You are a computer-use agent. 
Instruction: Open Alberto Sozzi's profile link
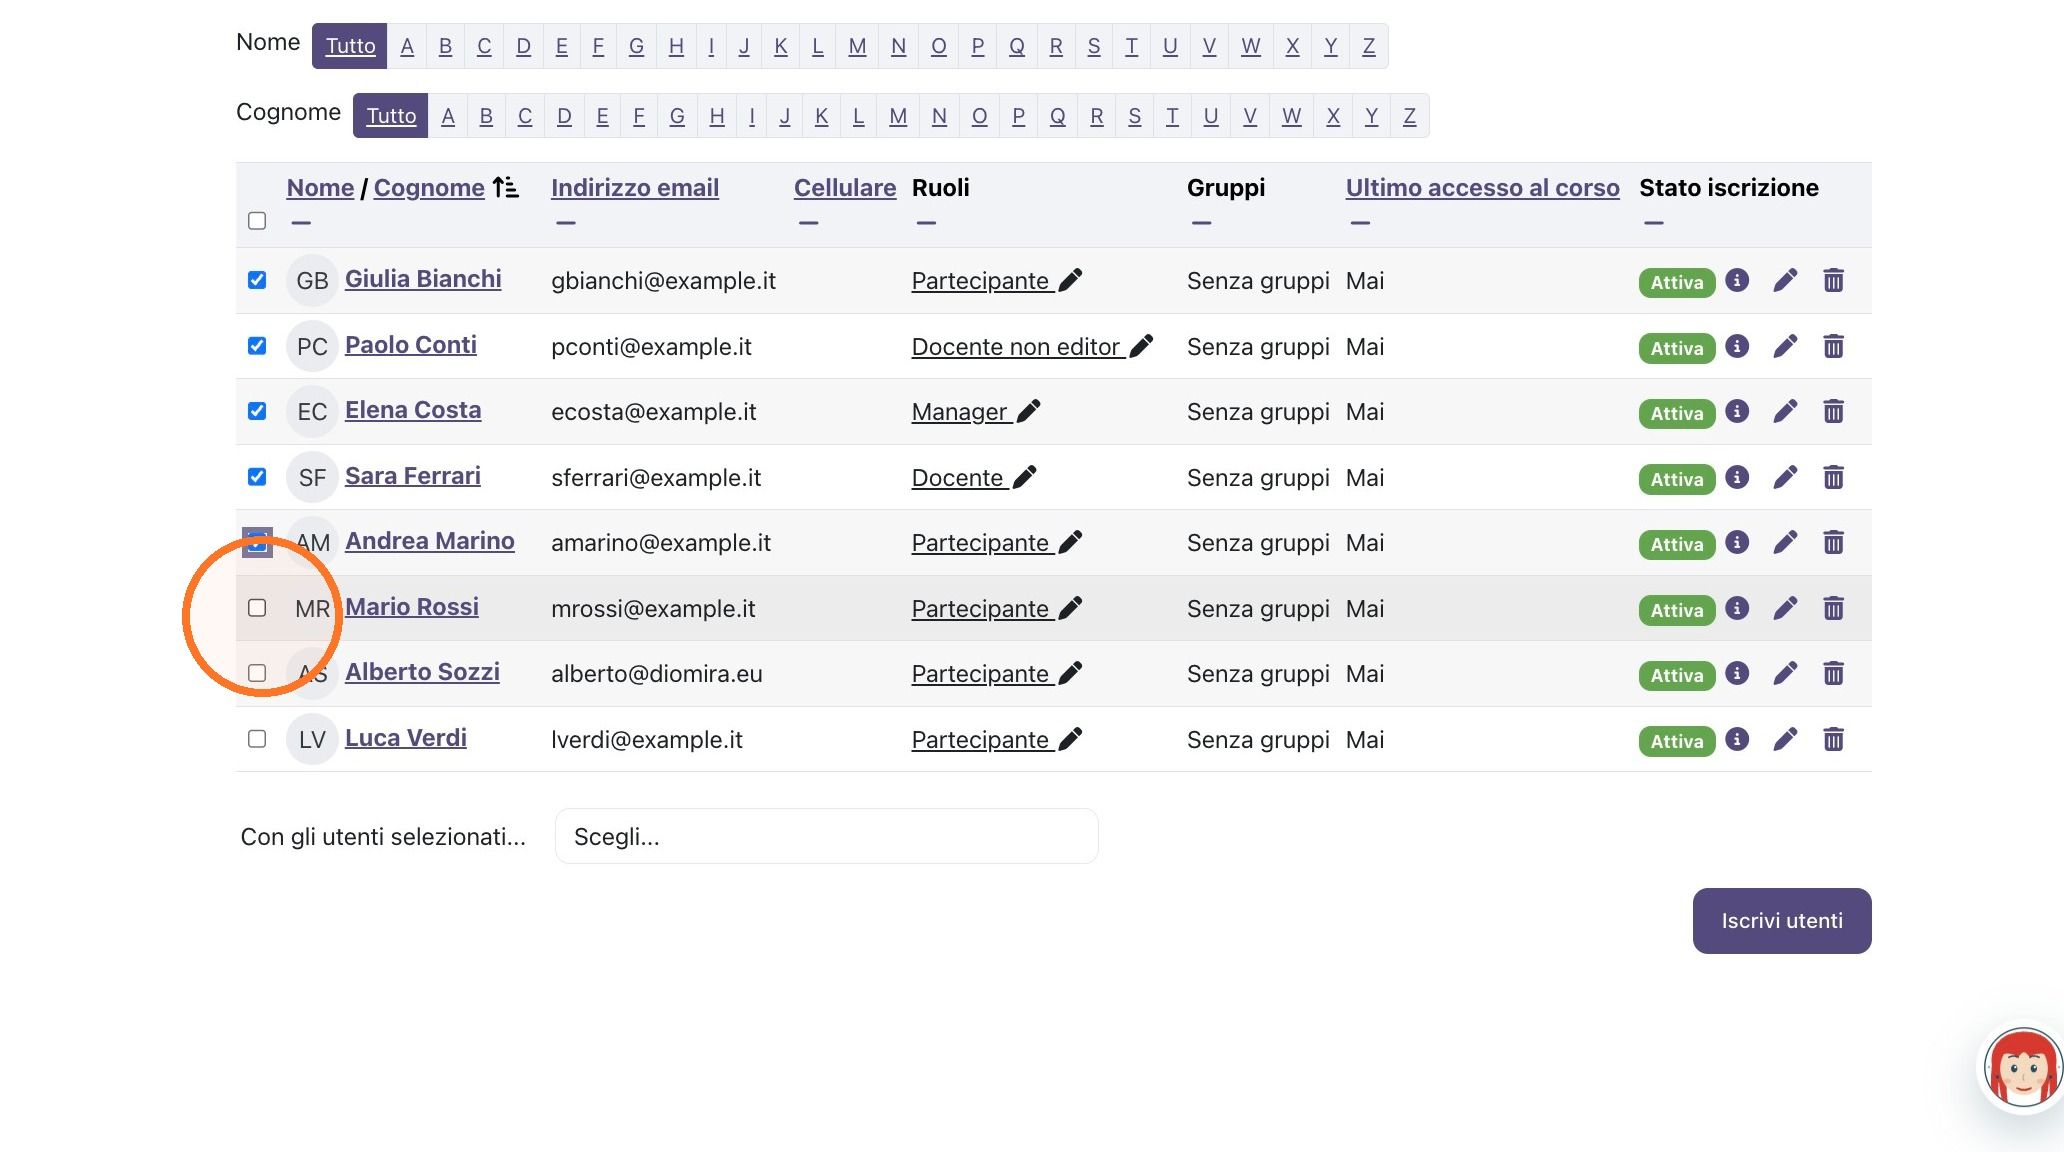click(422, 672)
